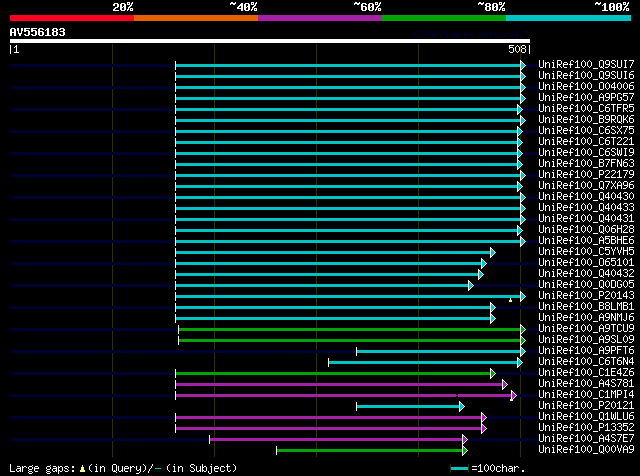This screenshot has height=476, width=640.
Task: Select the UniRef100_C1MPI4 label
Action: tap(586, 395)
